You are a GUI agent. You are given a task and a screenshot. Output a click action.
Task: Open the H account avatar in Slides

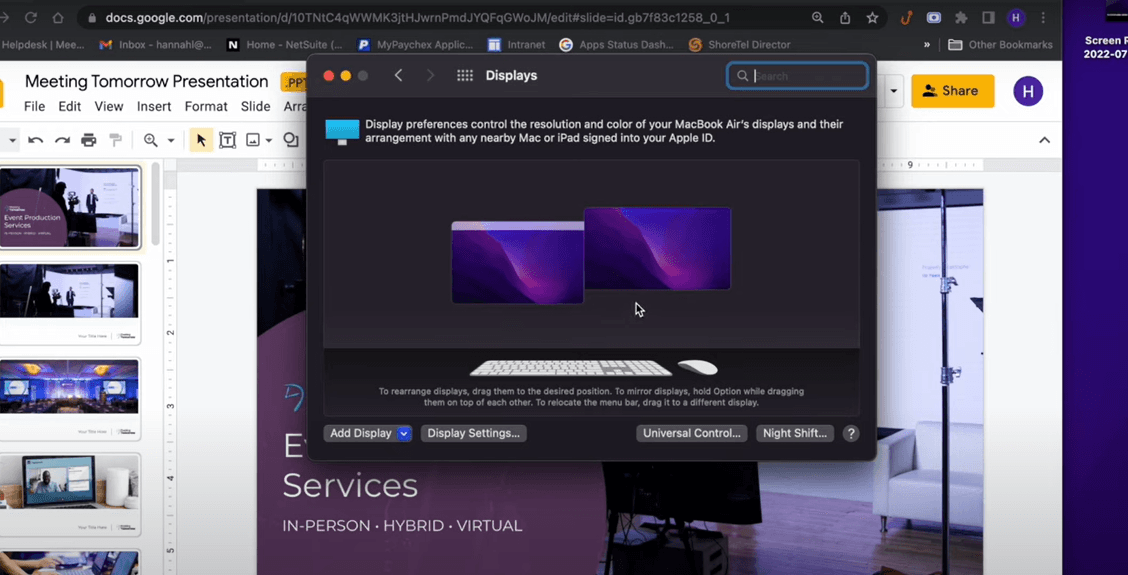point(1028,91)
